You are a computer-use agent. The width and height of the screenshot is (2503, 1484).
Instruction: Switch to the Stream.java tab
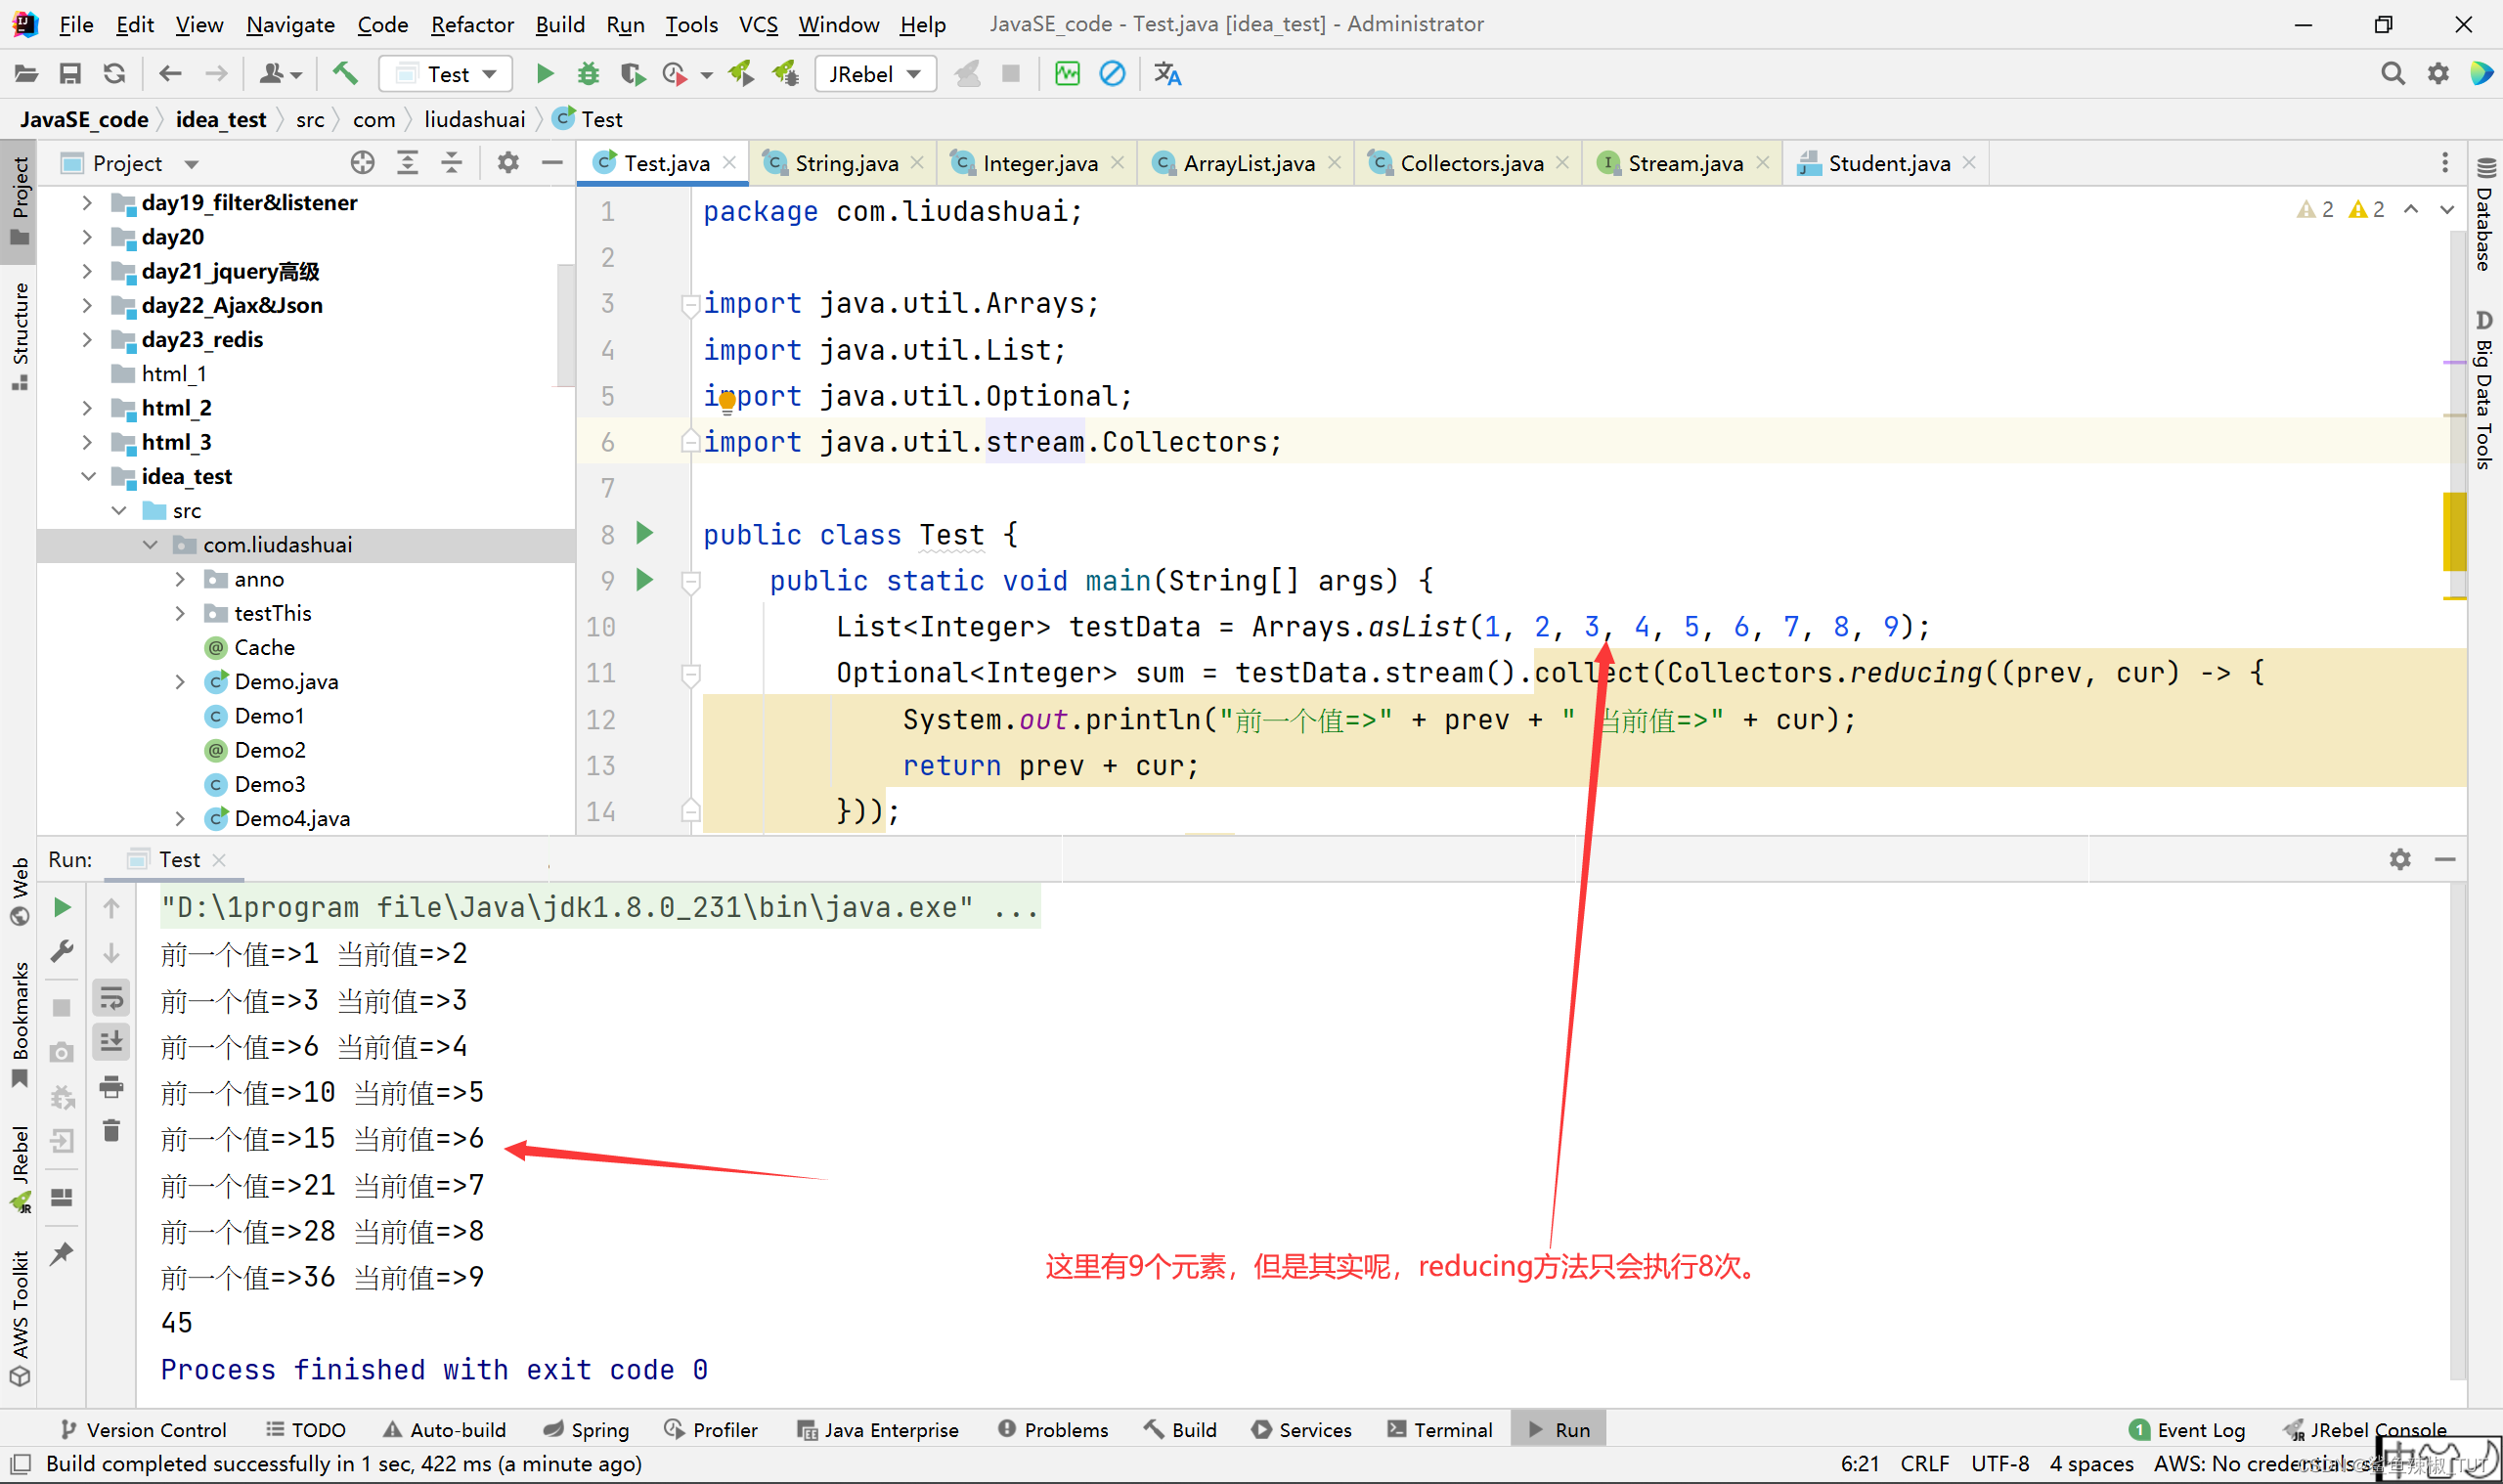[x=1684, y=163]
